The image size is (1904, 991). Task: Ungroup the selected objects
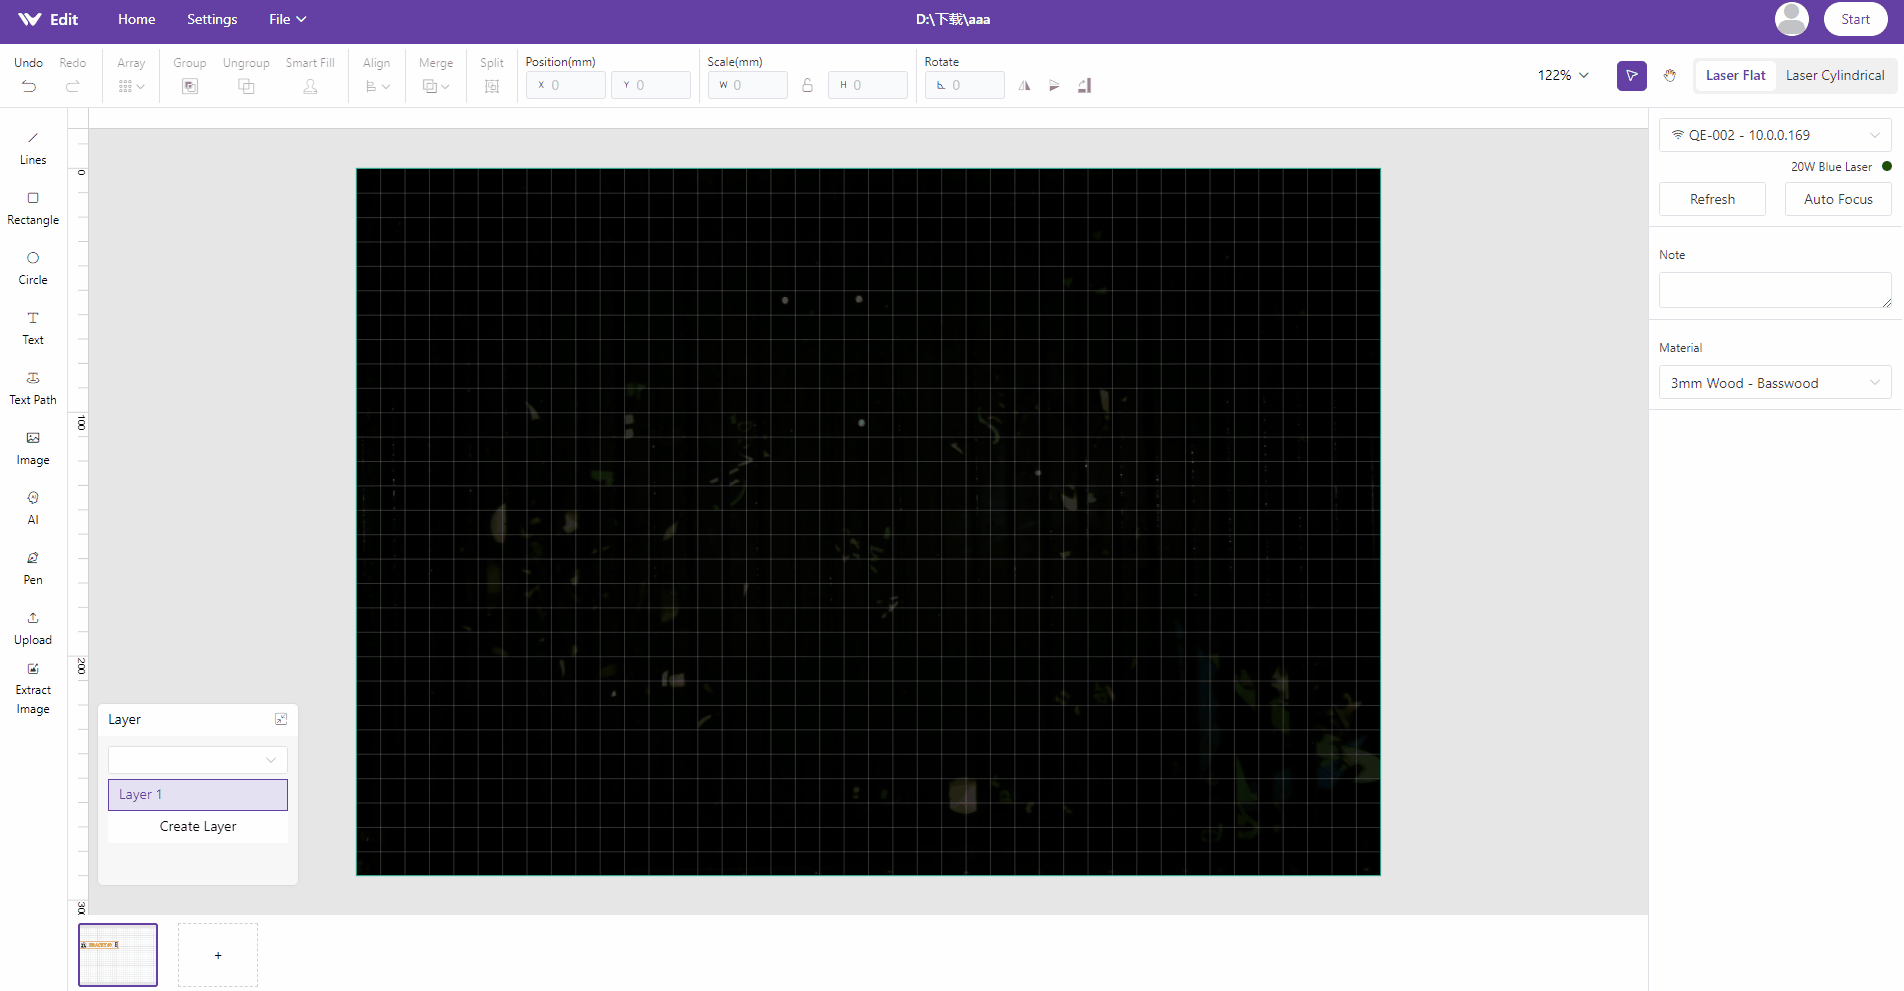point(246,76)
